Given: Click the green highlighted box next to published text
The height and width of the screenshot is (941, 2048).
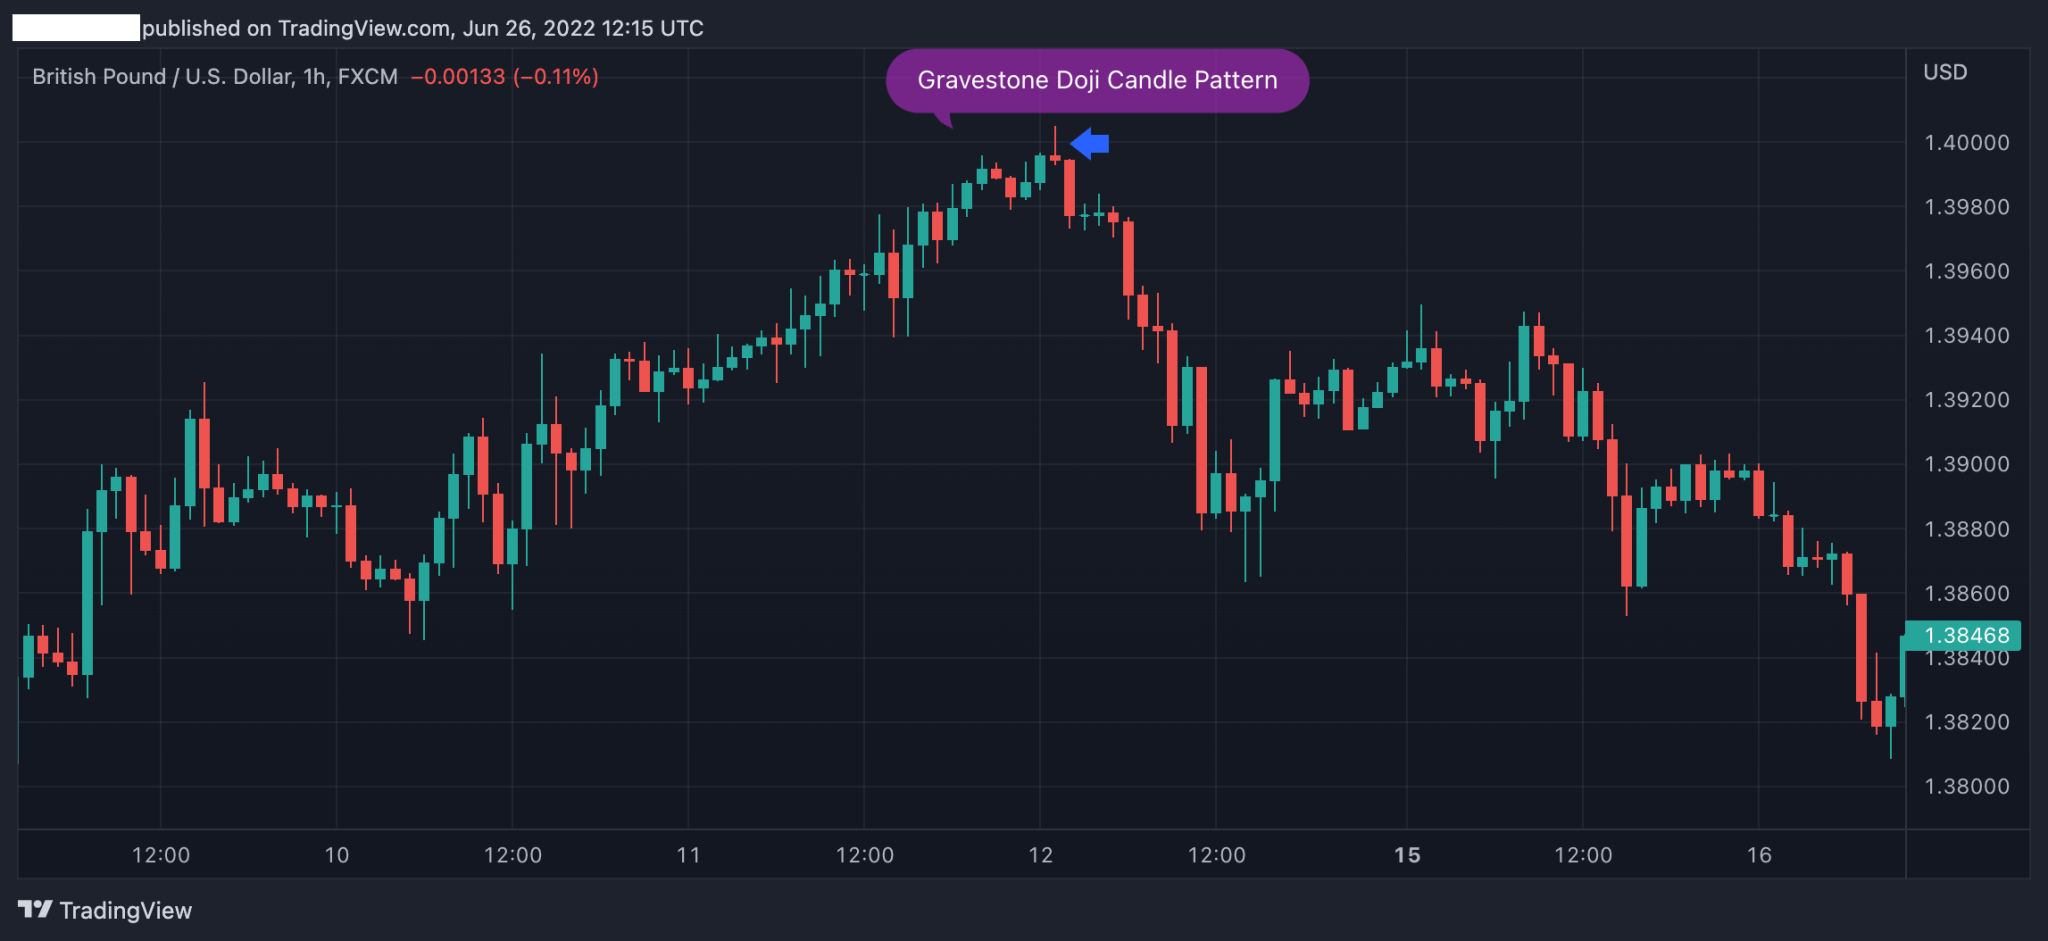Looking at the screenshot, I should 75,28.
